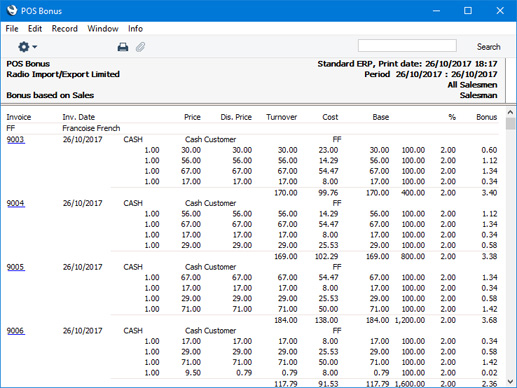This screenshot has width=517, height=388.
Task: Open the gear operations menu
Action: pos(27,47)
